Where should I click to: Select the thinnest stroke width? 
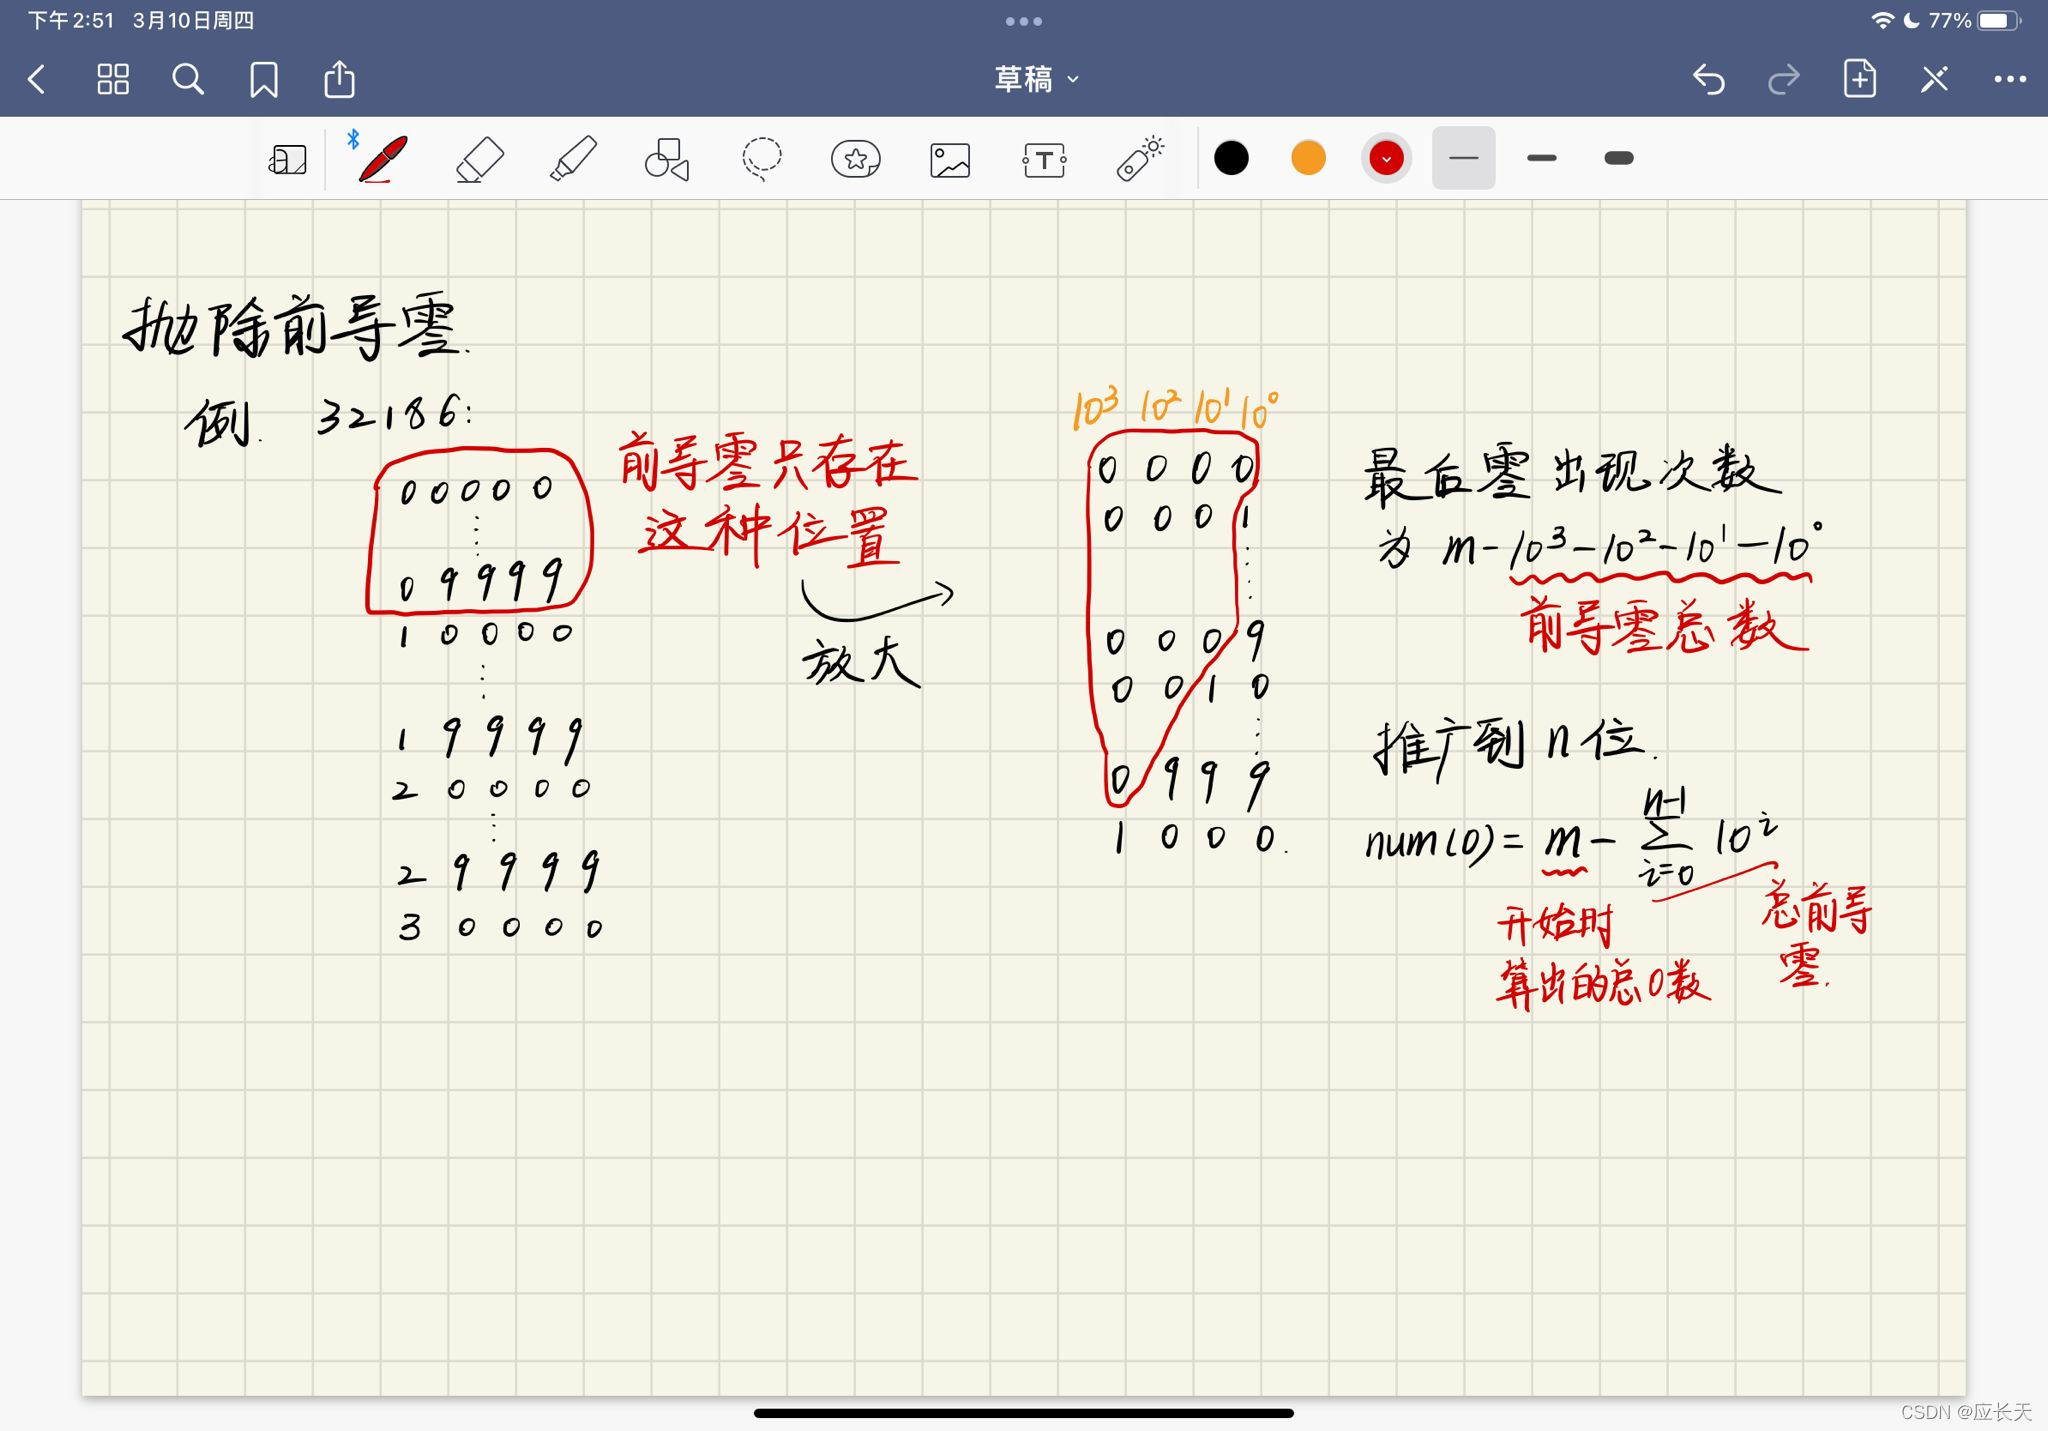pos(1463,158)
